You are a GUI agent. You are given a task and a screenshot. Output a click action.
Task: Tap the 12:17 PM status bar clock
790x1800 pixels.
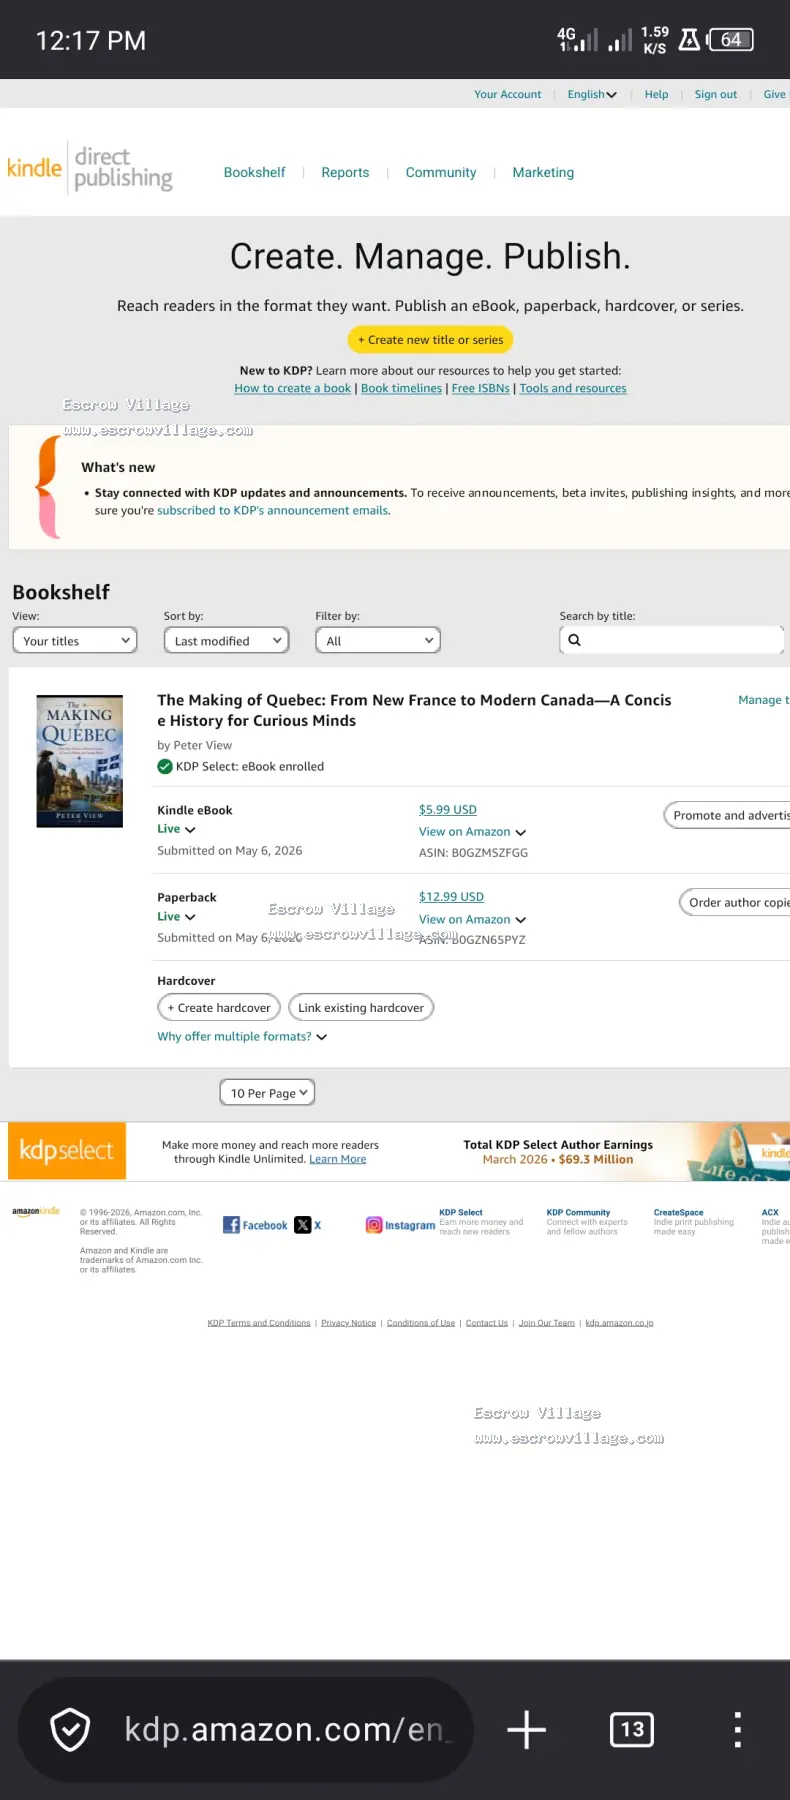click(x=91, y=41)
